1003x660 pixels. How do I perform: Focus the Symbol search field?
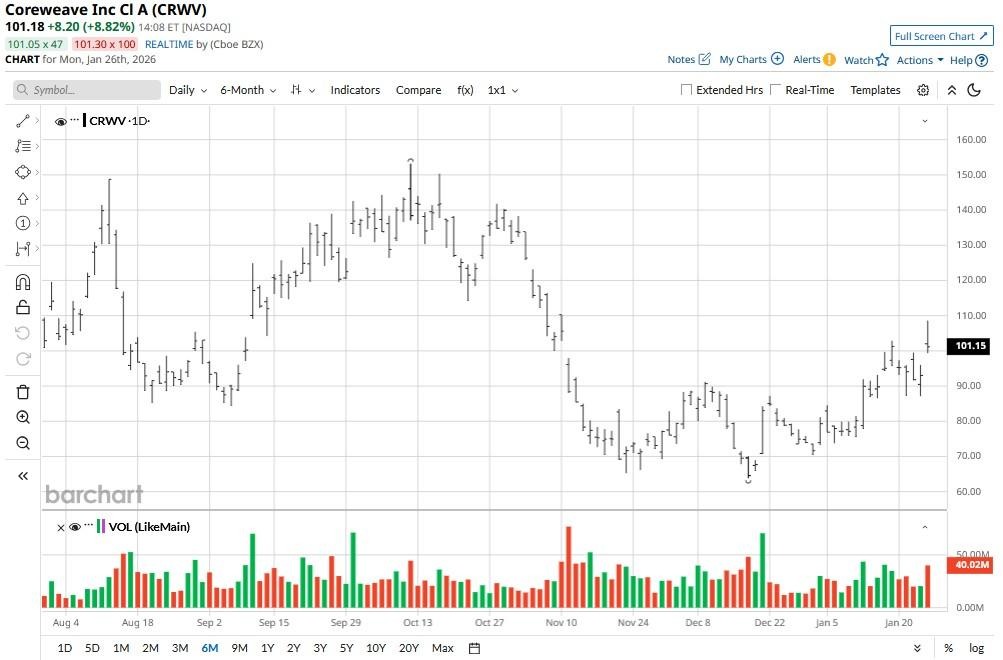86,90
